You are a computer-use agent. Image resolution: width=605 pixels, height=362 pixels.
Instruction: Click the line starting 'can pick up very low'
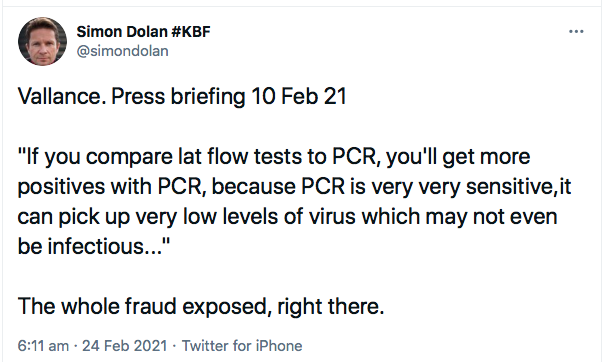[x=287, y=217]
